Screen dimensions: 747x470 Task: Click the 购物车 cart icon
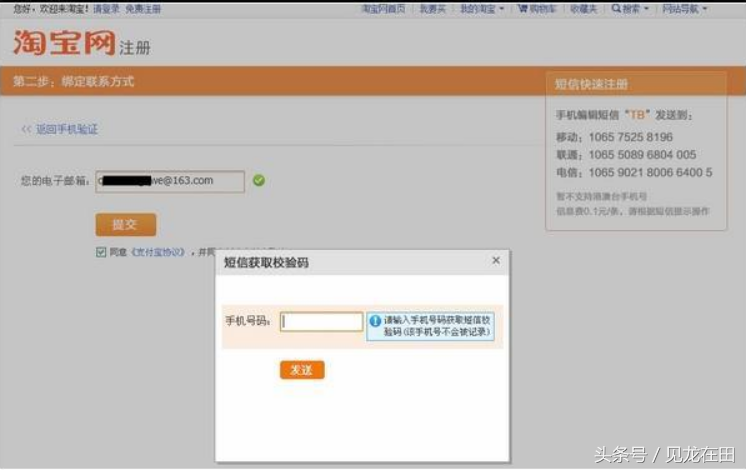[x=523, y=8]
